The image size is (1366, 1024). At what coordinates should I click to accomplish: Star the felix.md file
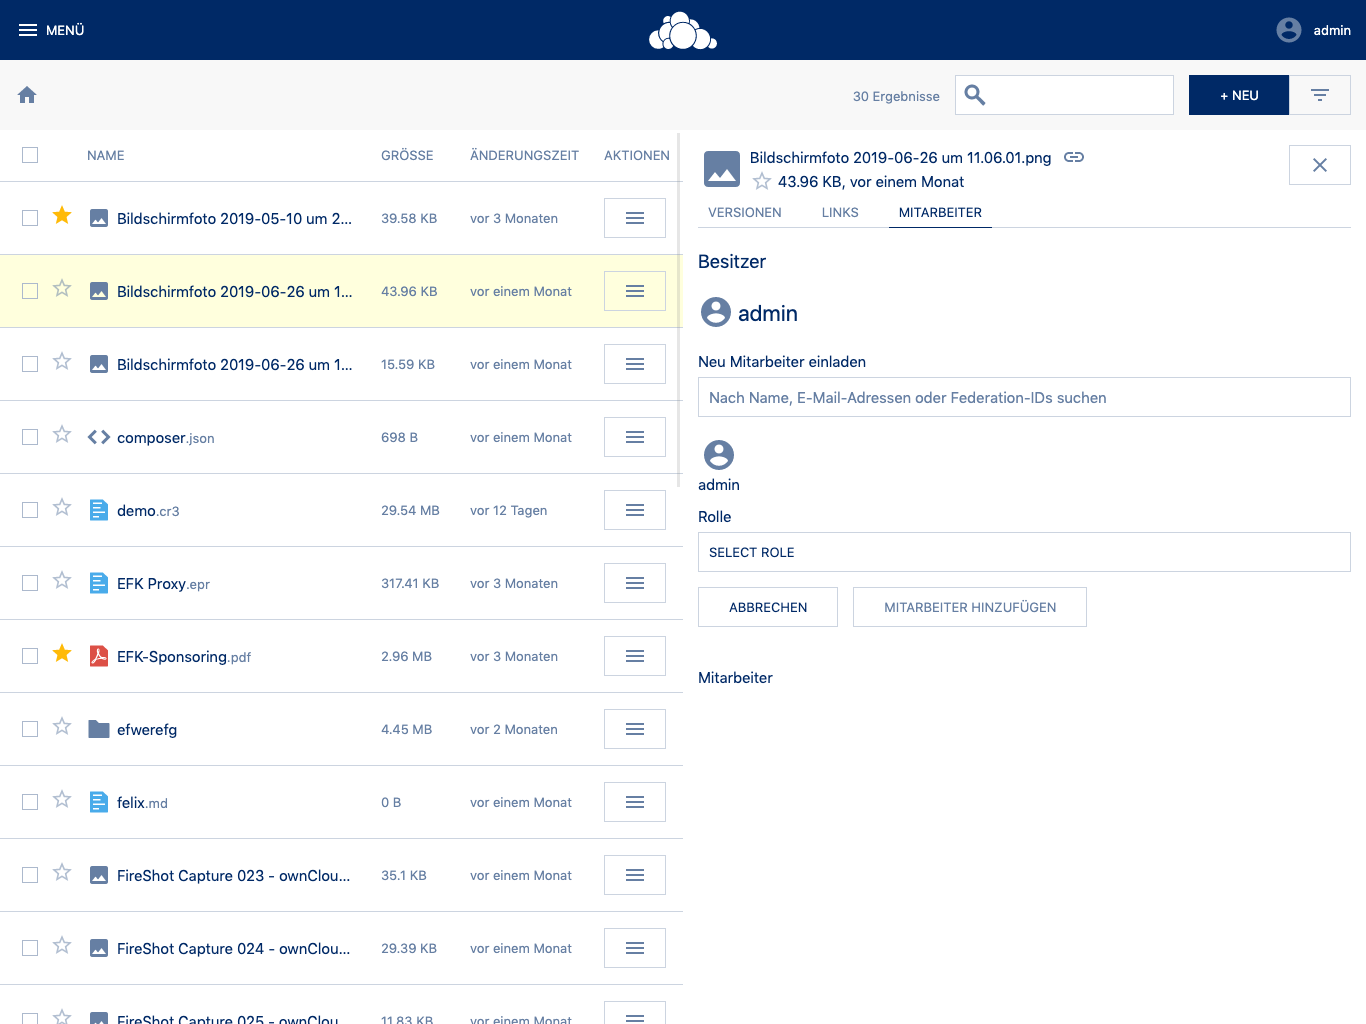pos(62,800)
